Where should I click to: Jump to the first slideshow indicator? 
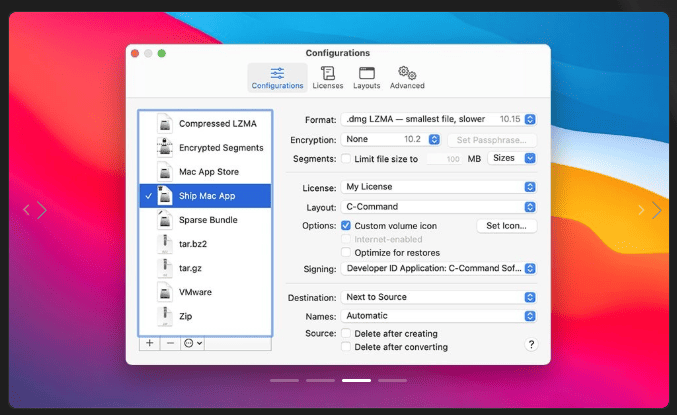(285, 380)
